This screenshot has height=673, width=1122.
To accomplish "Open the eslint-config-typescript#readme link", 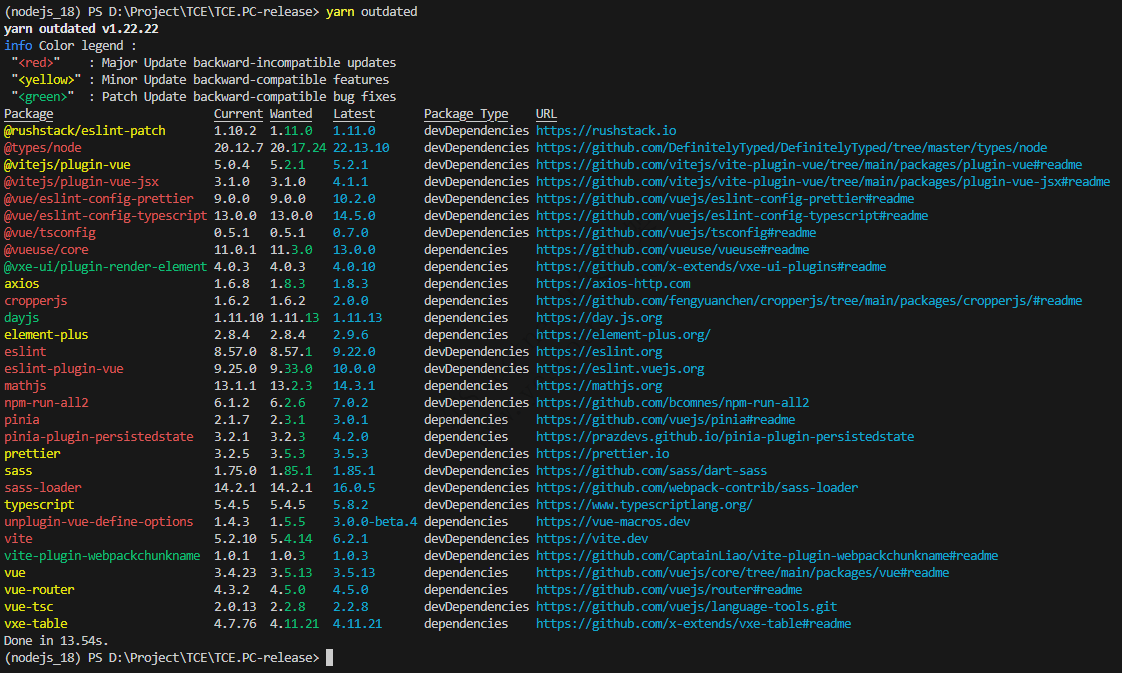I will click(x=732, y=216).
